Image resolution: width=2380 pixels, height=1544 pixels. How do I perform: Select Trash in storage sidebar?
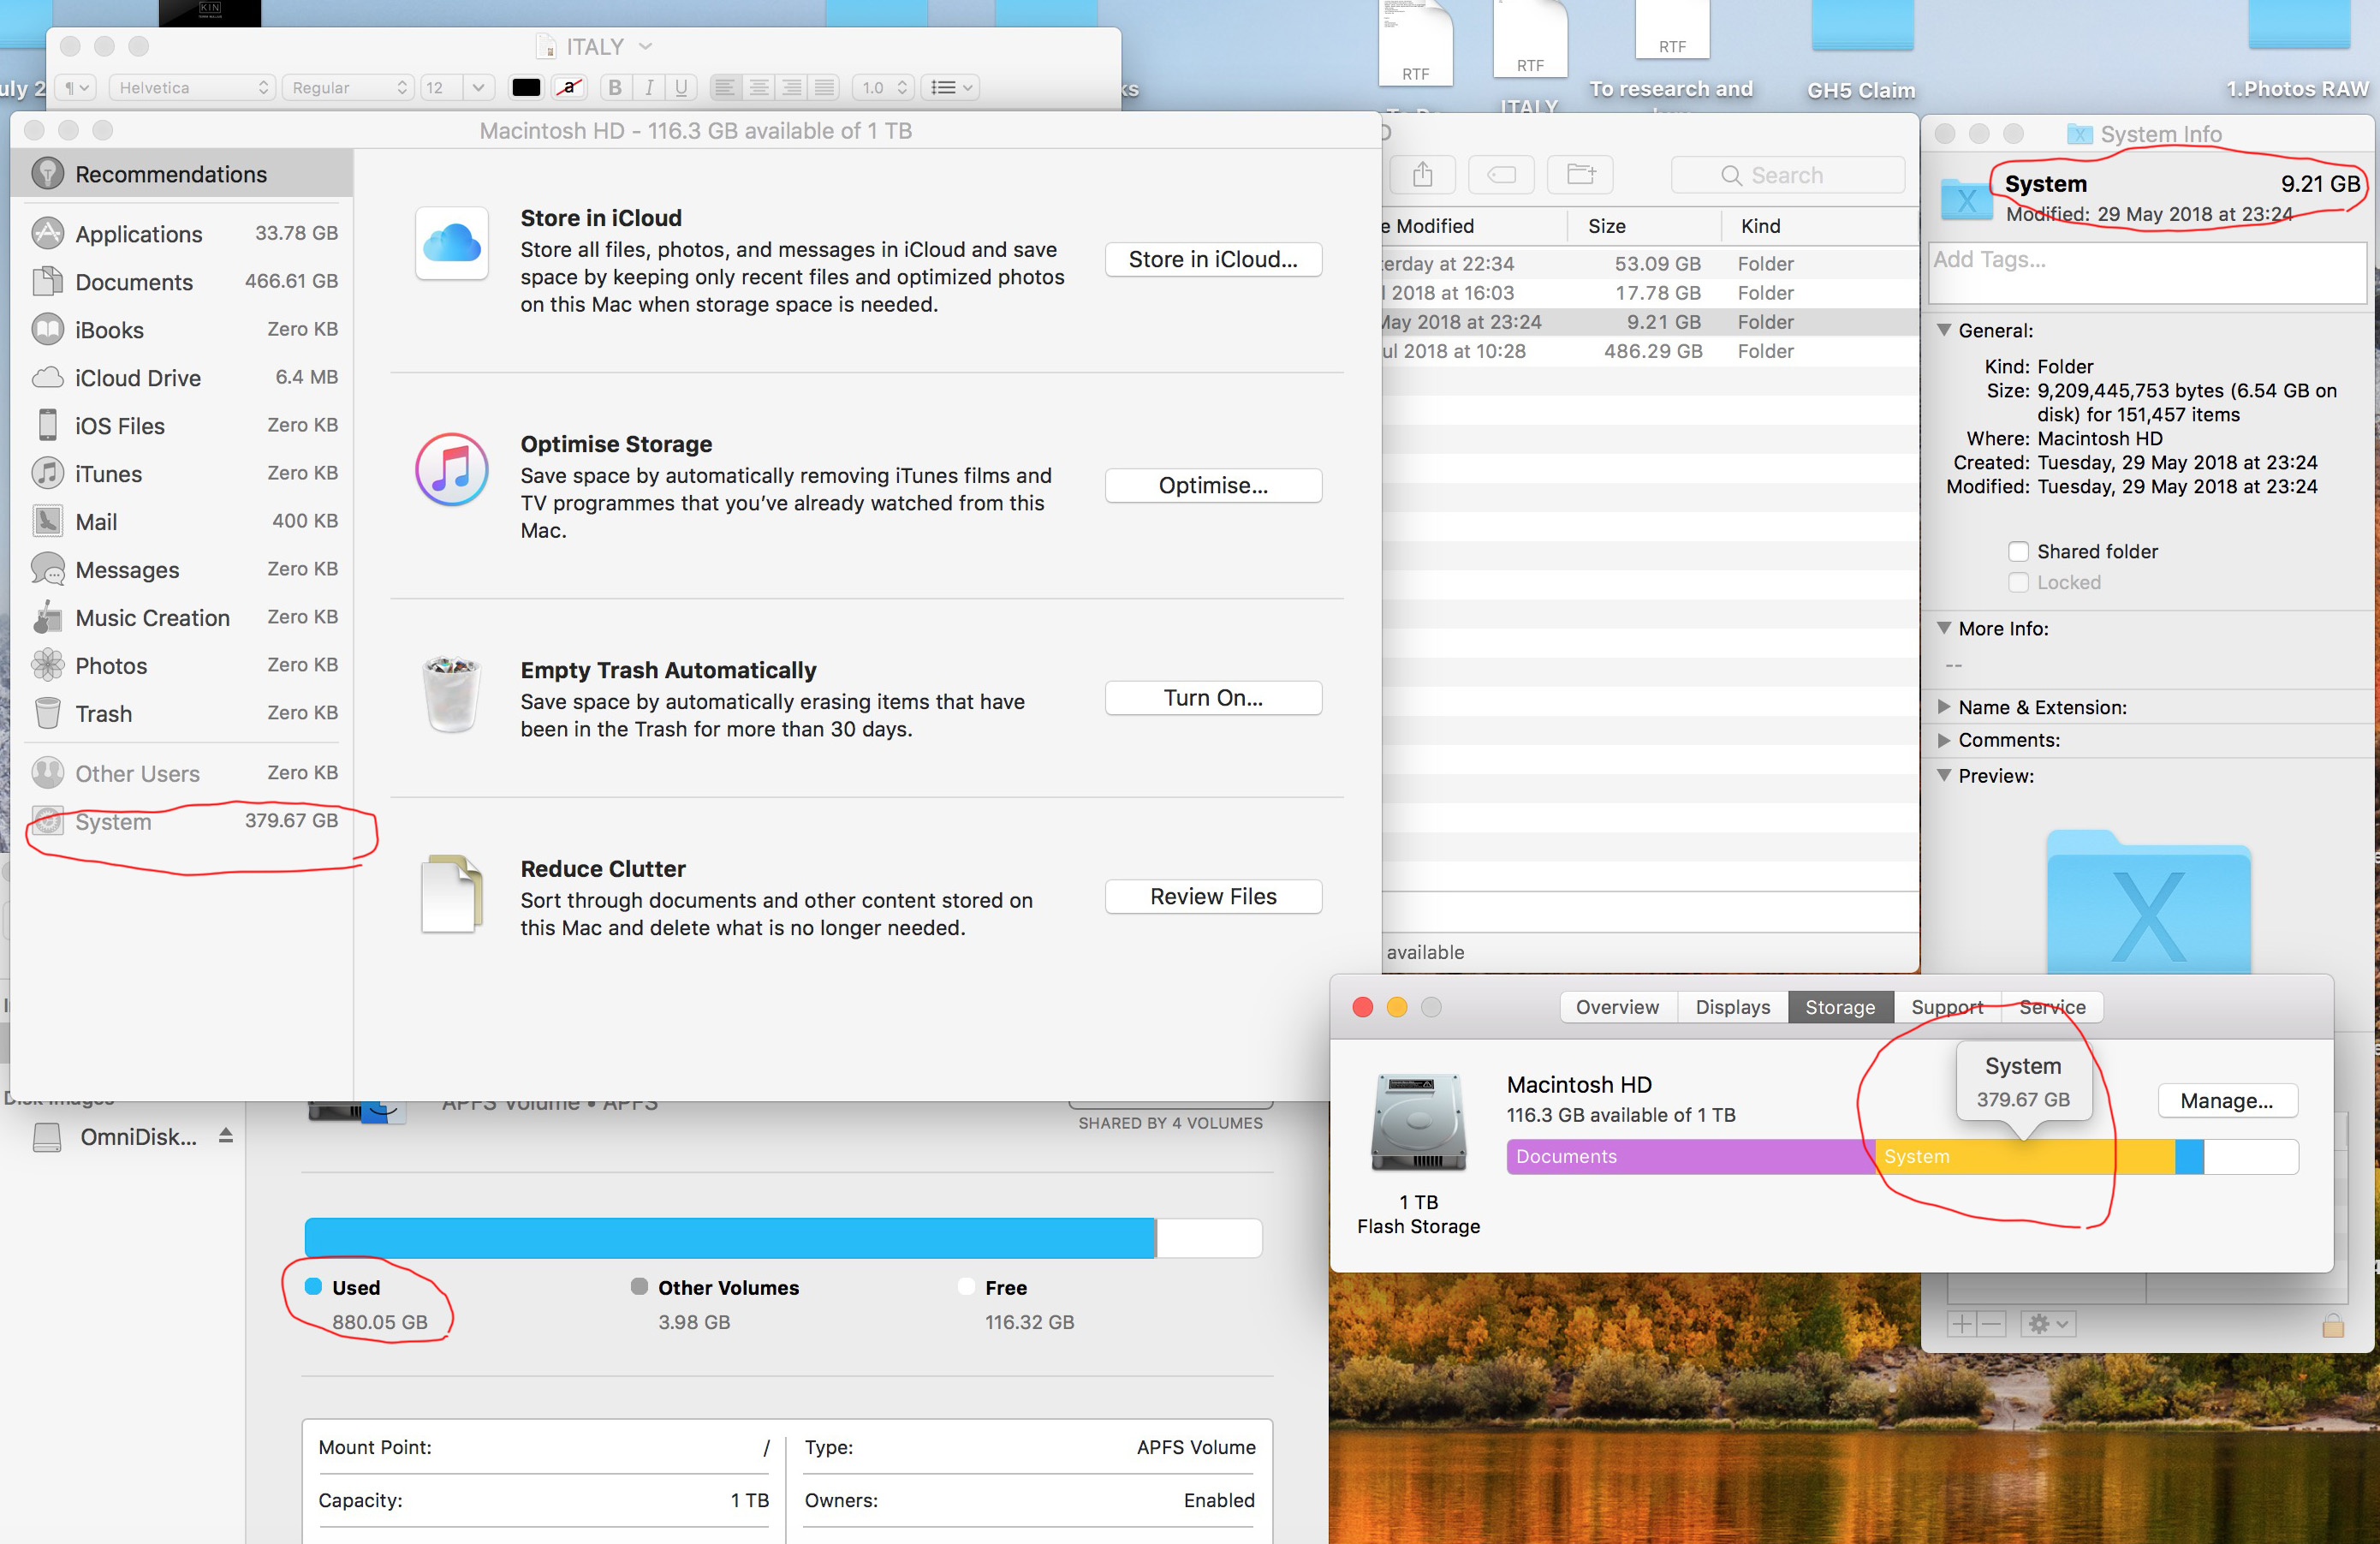tap(184, 714)
